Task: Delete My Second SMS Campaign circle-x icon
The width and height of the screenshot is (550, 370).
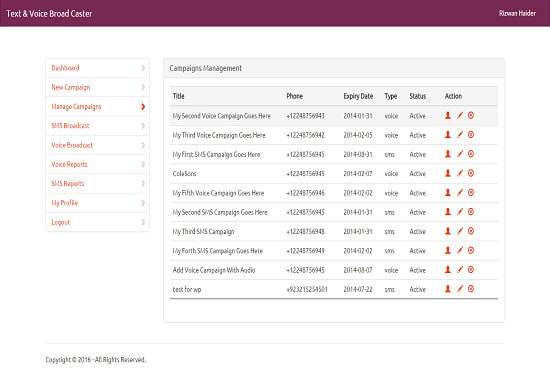Action: [471, 212]
